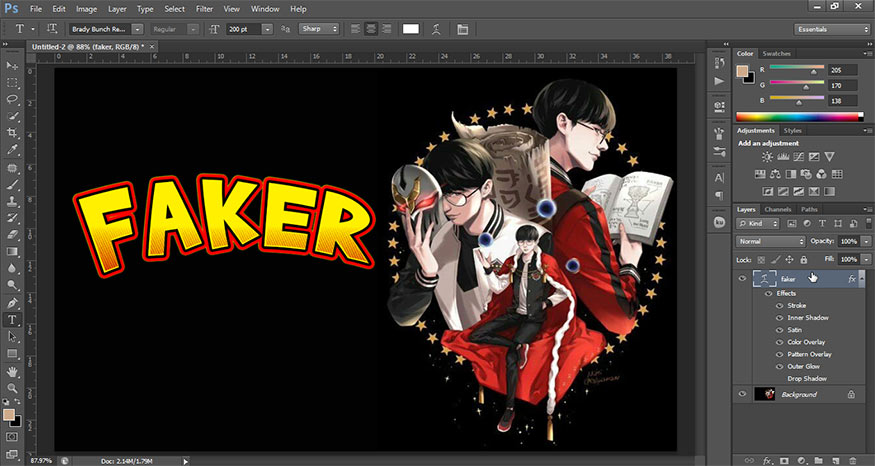The height and width of the screenshot is (466, 875).
Task: Select the Clone Stamp tool
Action: (x=12, y=201)
